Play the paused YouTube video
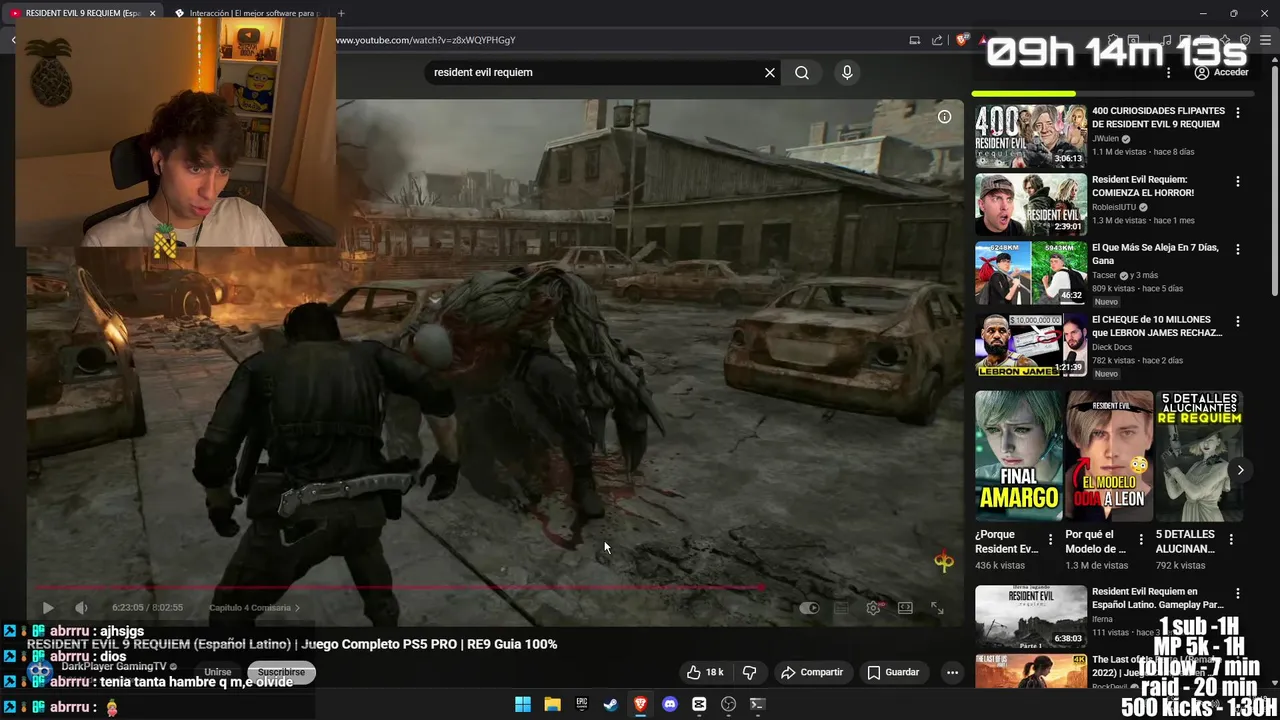The image size is (1280, 720). point(47,607)
